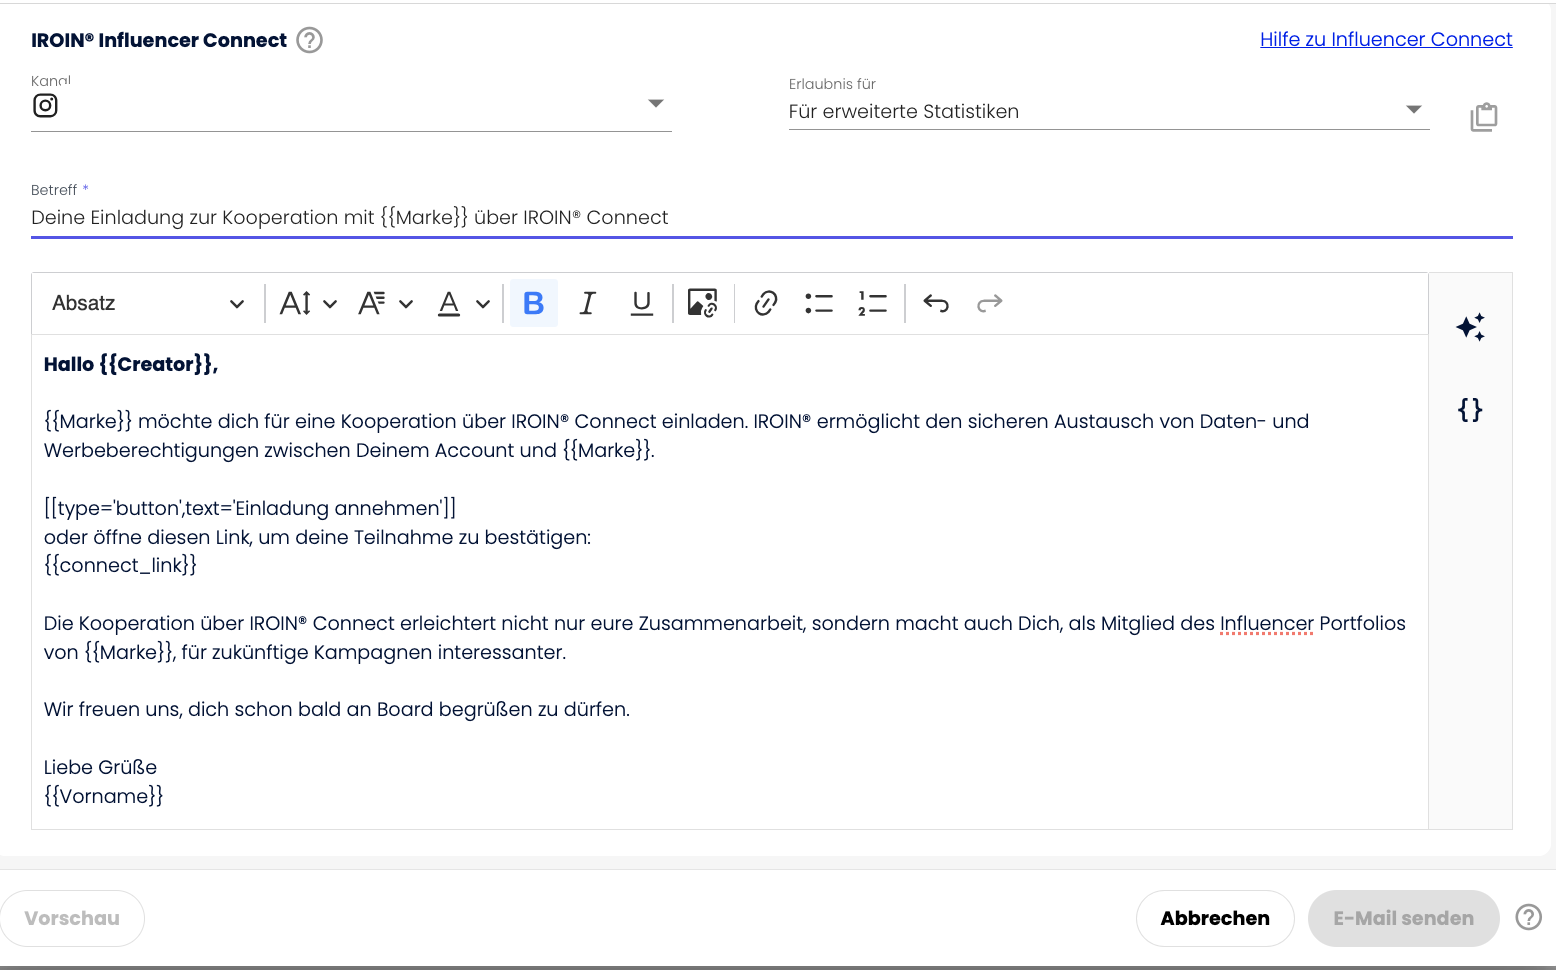Click the clipboard paste icon
Screen dimensions: 1556x970
click(1484, 117)
